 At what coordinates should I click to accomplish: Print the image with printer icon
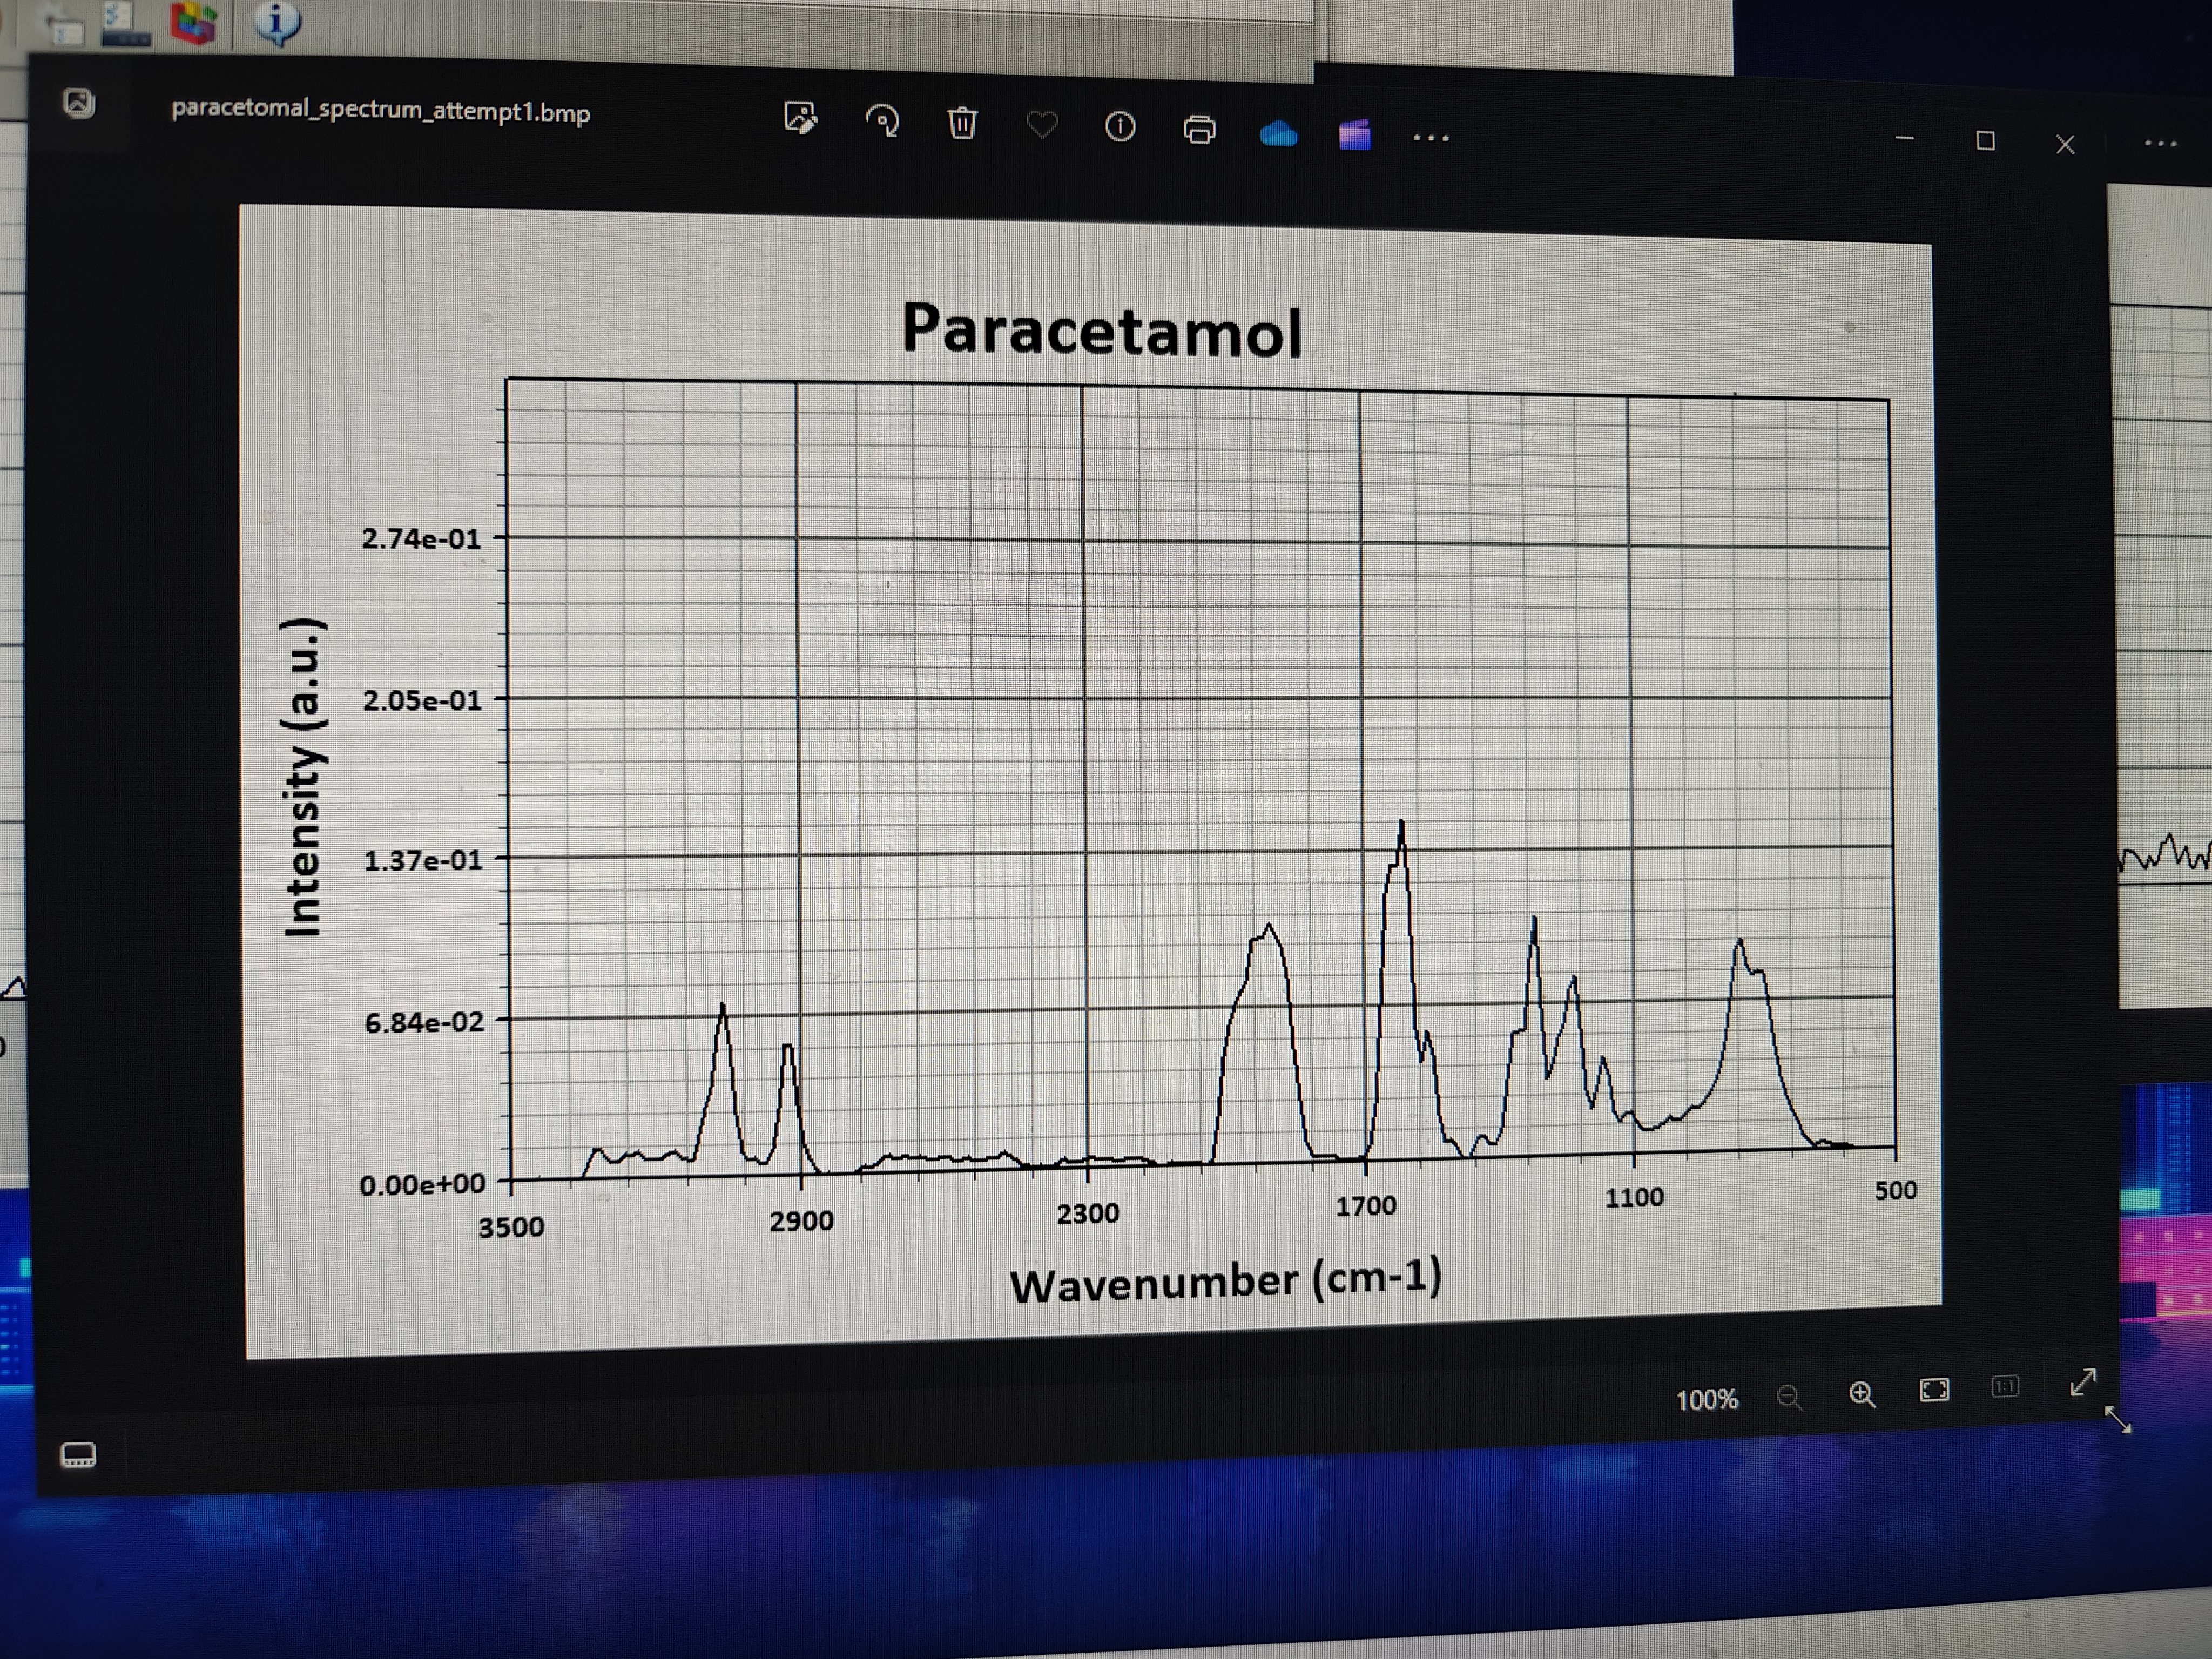pos(1199,130)
